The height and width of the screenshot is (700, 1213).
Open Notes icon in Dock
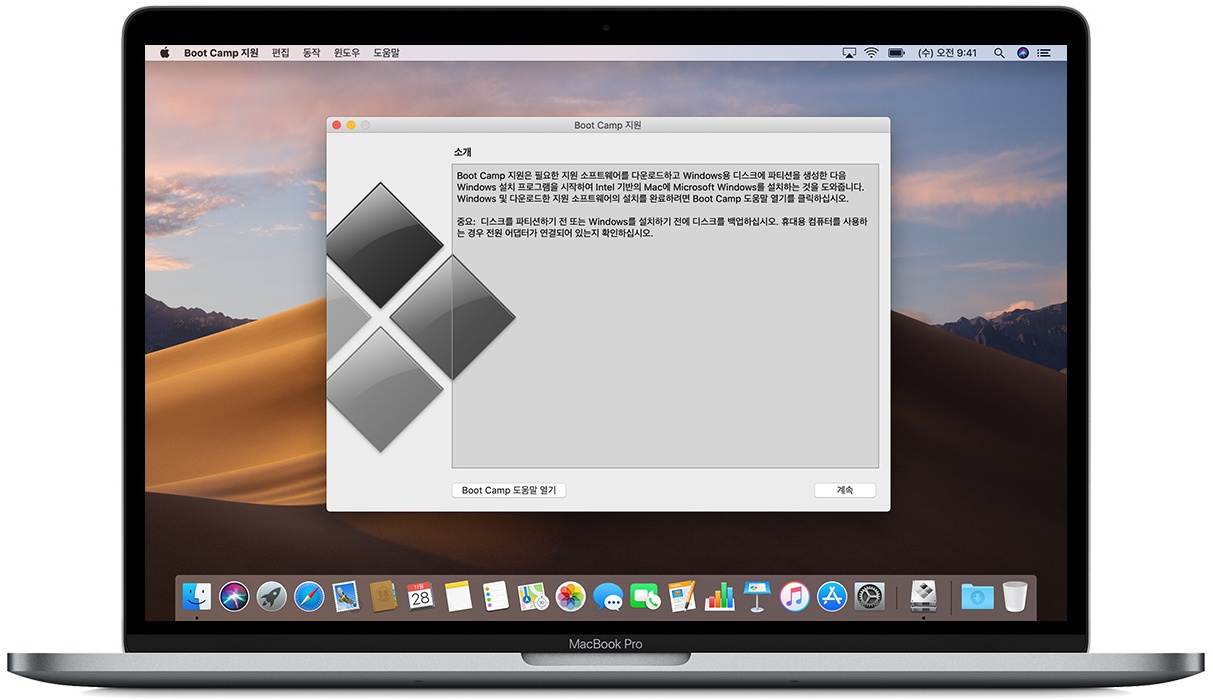coord(458,597)
